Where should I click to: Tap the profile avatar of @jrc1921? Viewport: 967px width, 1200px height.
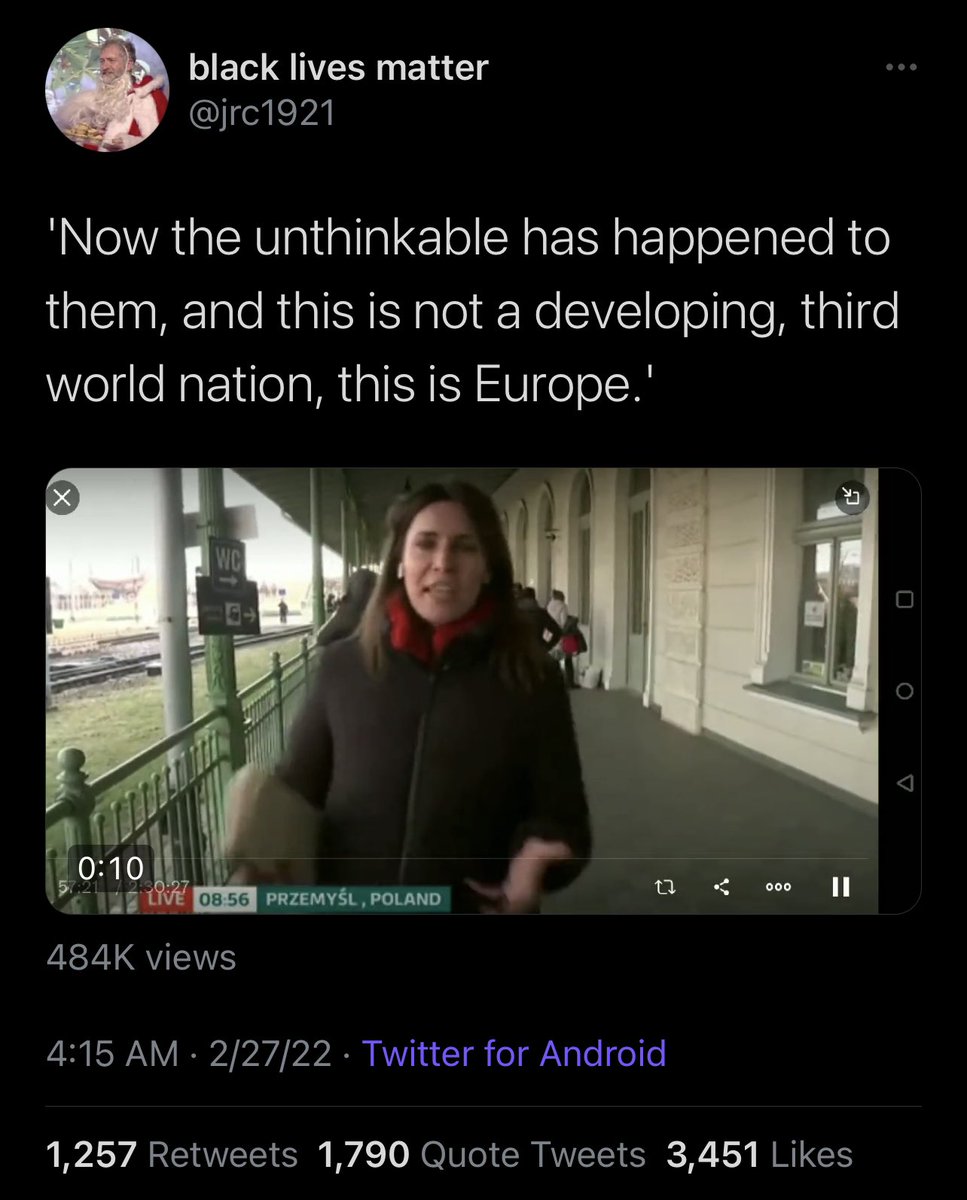[x=107, y=90]
